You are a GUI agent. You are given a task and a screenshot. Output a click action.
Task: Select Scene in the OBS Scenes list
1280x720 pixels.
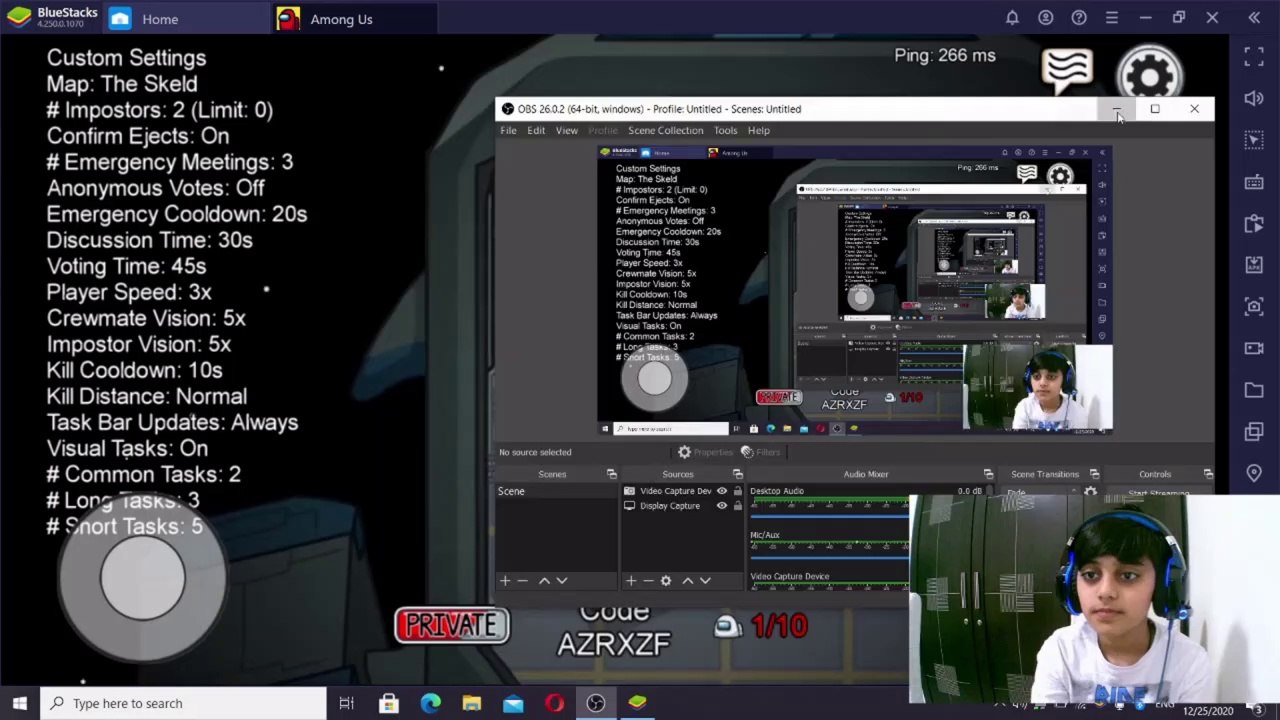[x=555, y=491]
